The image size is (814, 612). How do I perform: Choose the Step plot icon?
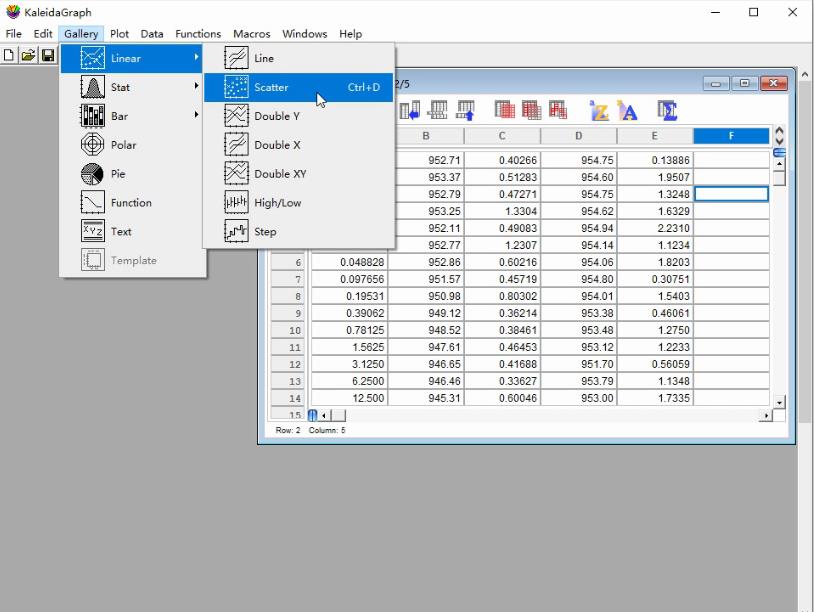[x=236, y=232]
